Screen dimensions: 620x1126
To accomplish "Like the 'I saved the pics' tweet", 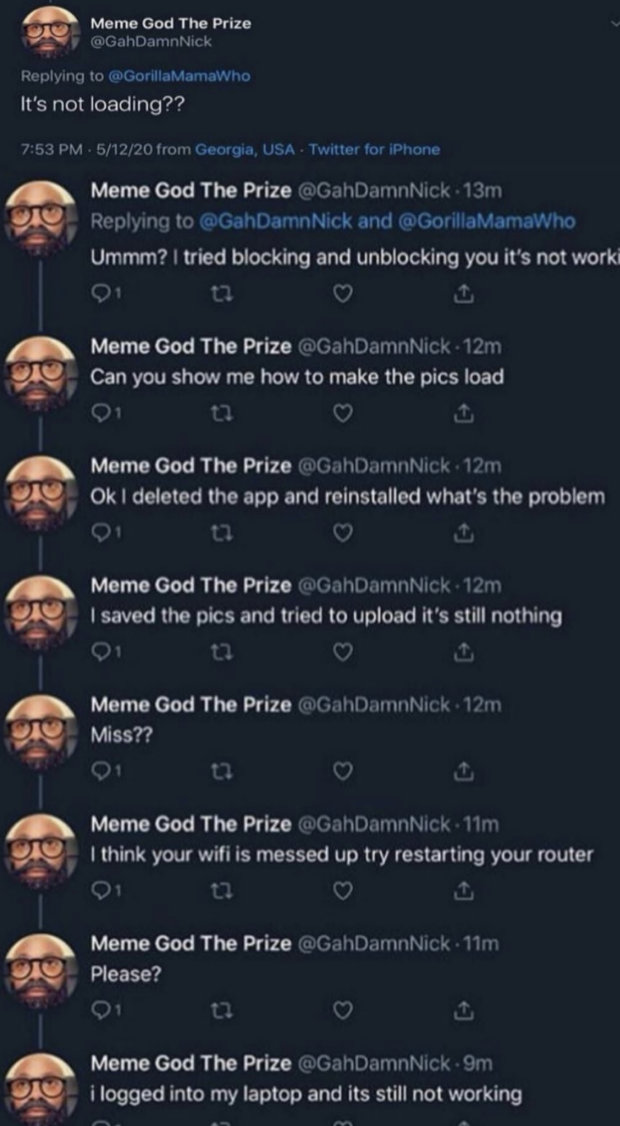I will coord(345,653).
